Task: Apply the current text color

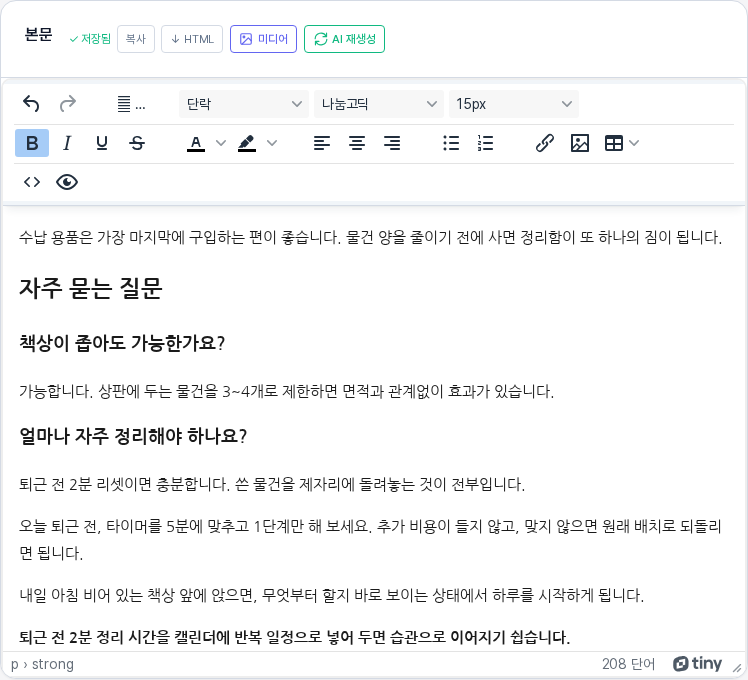Action: pos(196,143)
